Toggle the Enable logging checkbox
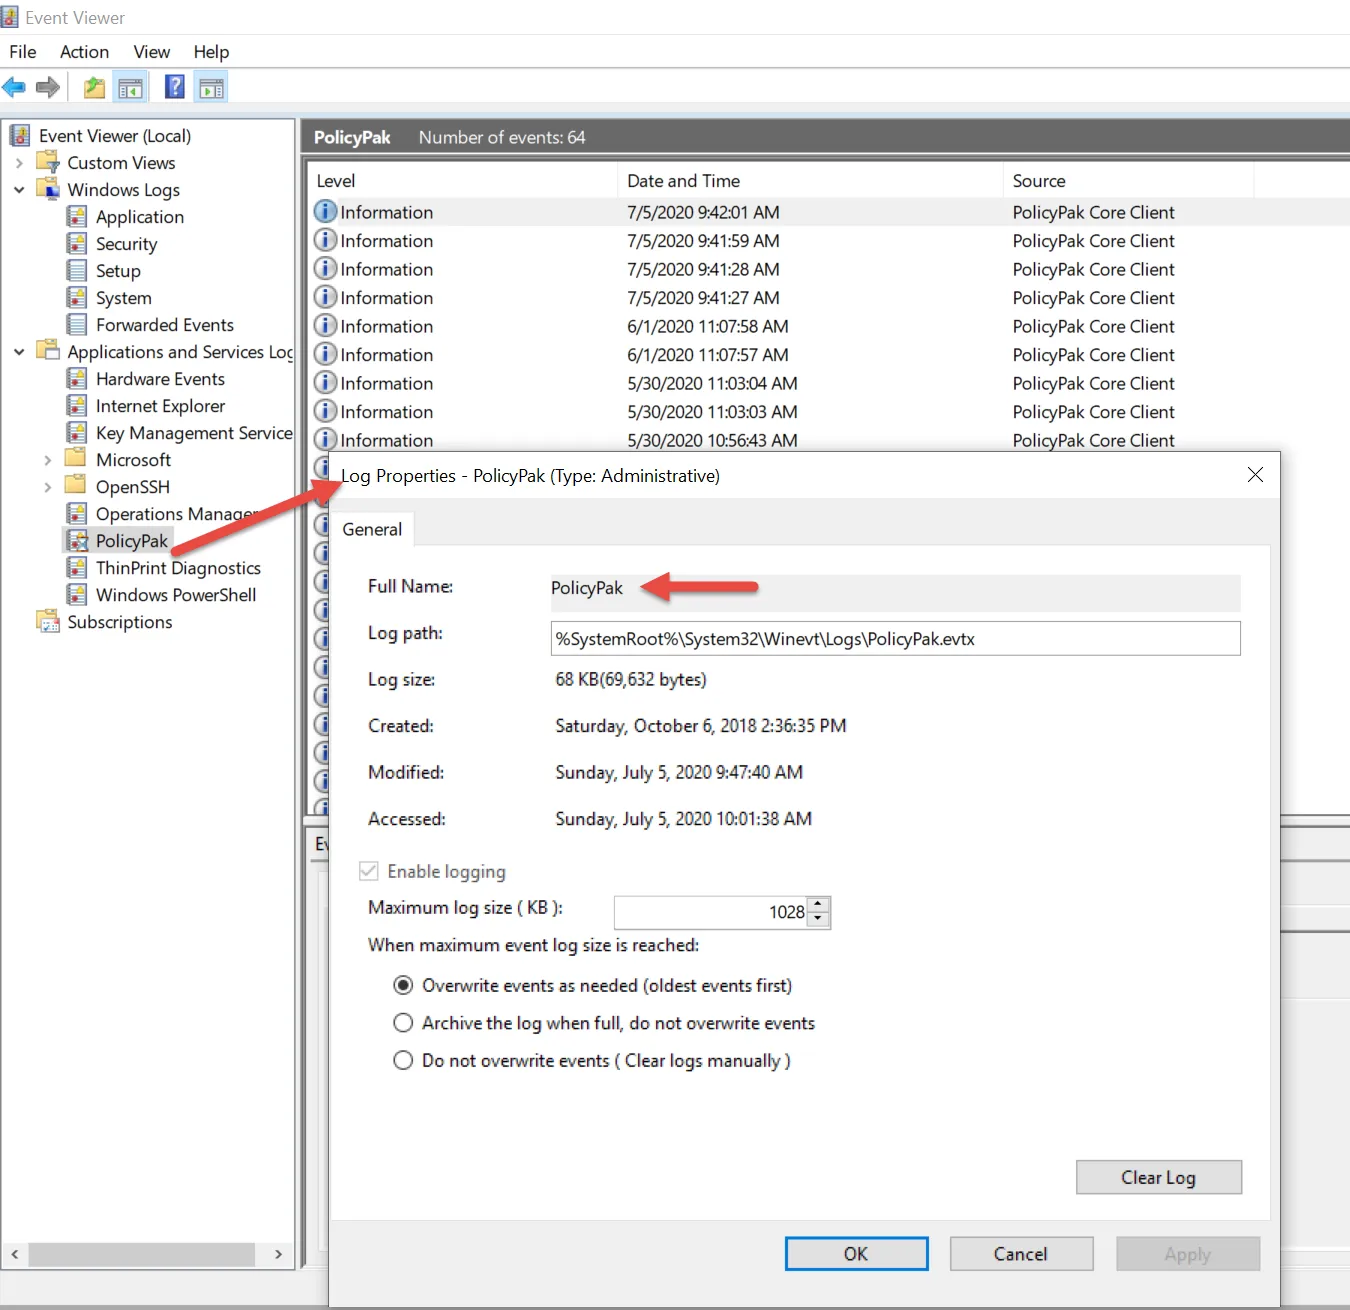The height and width of the screenshot is (1310, 1350). (x=369, y=871)
